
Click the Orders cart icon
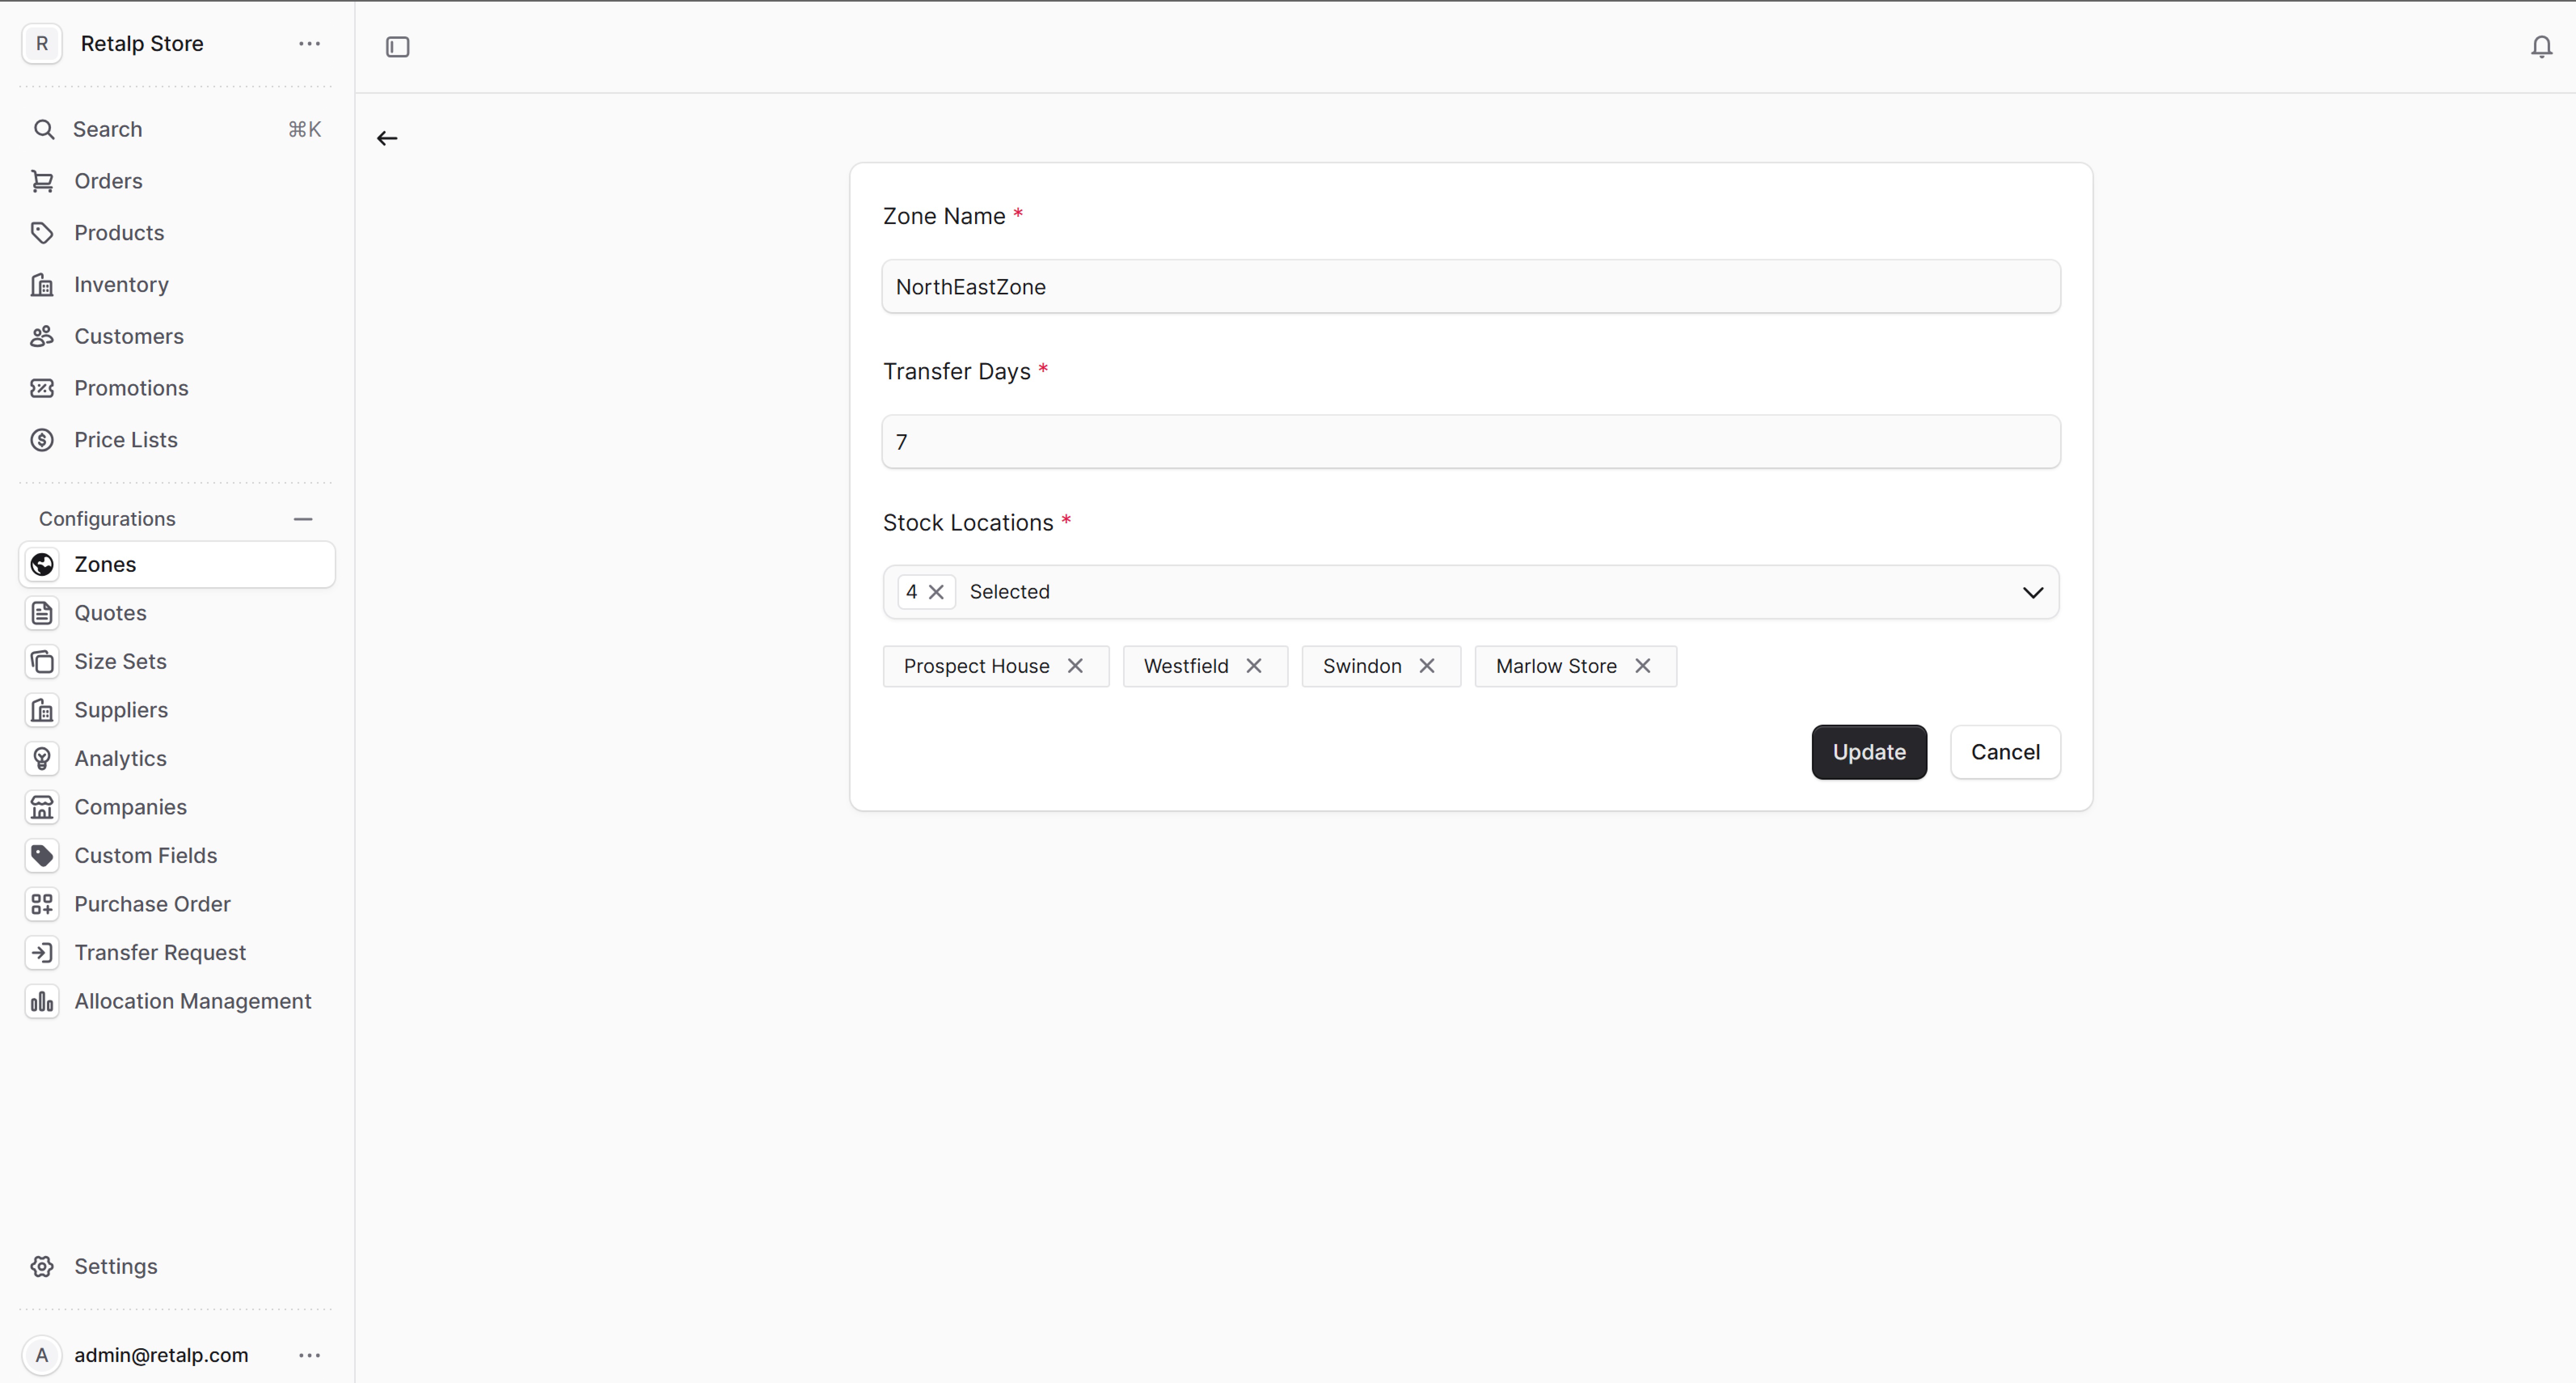pos(42,181)
